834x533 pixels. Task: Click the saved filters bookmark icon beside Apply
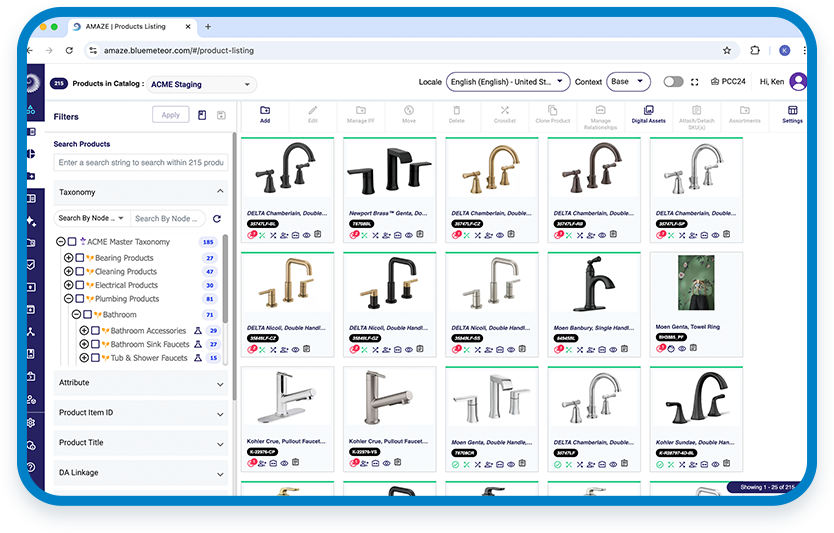(202, 115)
